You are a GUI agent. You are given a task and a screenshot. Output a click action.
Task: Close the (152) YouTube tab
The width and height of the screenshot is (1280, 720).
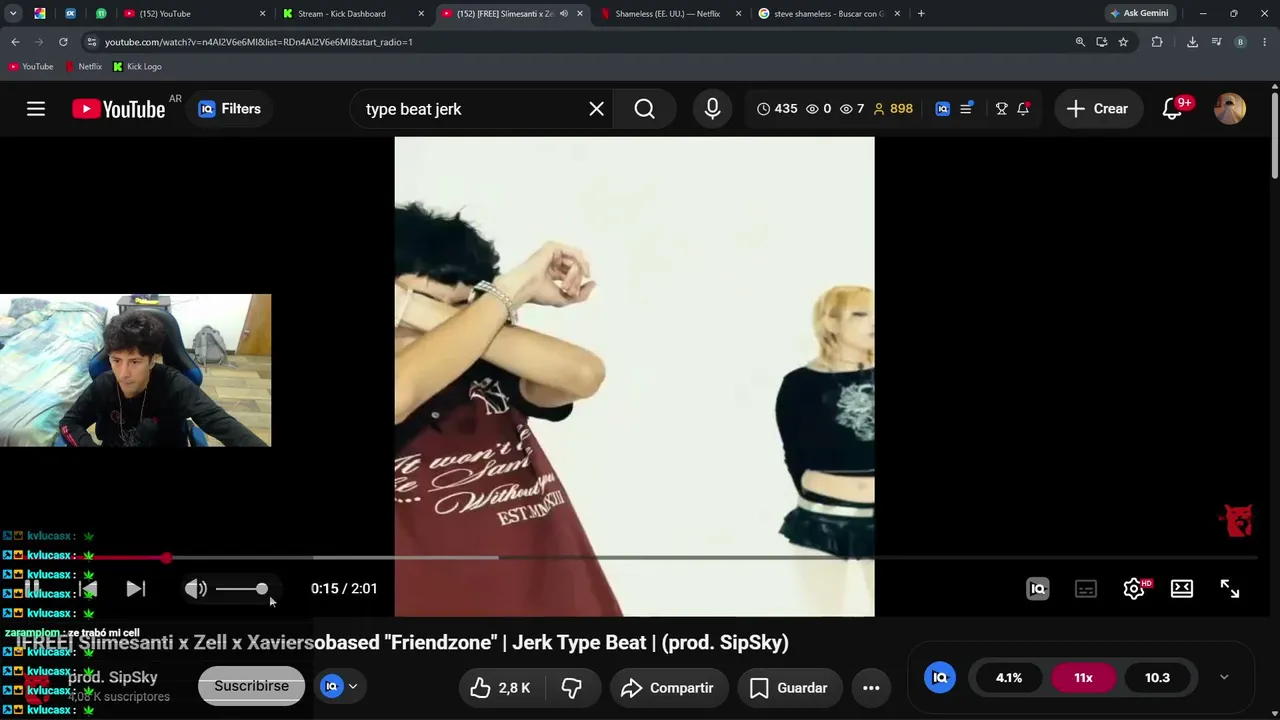pos(262,14)
